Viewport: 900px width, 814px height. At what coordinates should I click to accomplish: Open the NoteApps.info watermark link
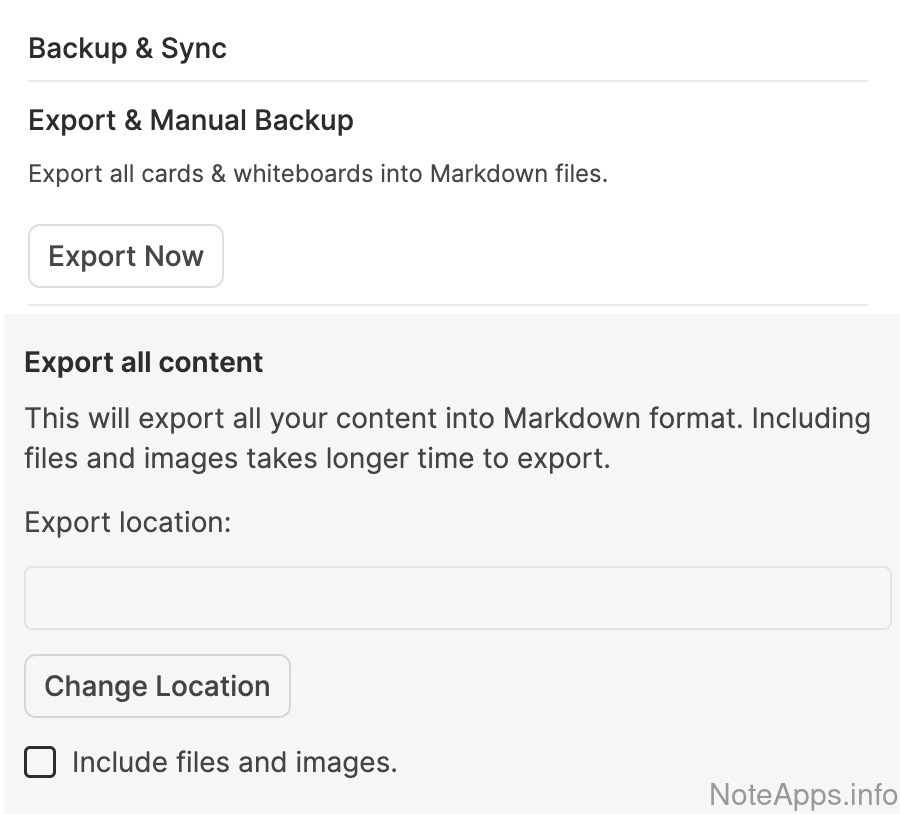(x=803, y=794)
